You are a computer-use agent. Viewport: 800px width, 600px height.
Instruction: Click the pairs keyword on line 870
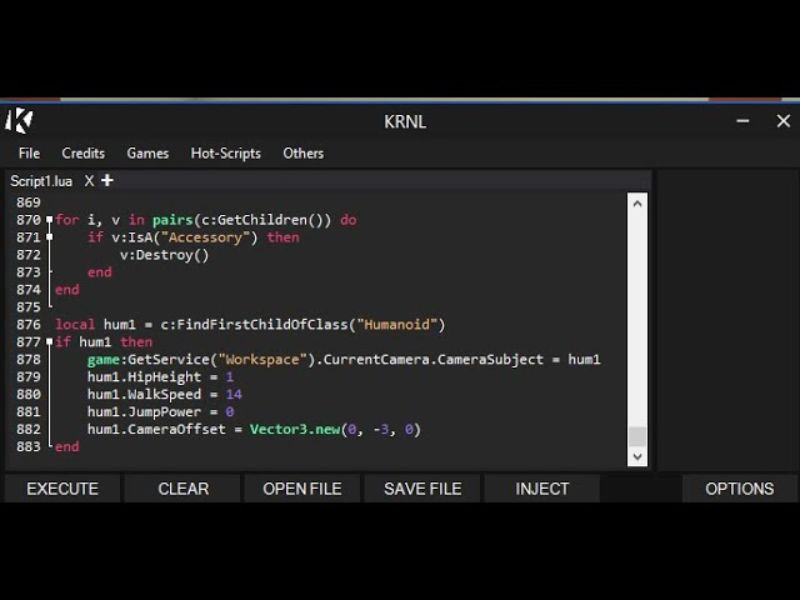[172, 220]
